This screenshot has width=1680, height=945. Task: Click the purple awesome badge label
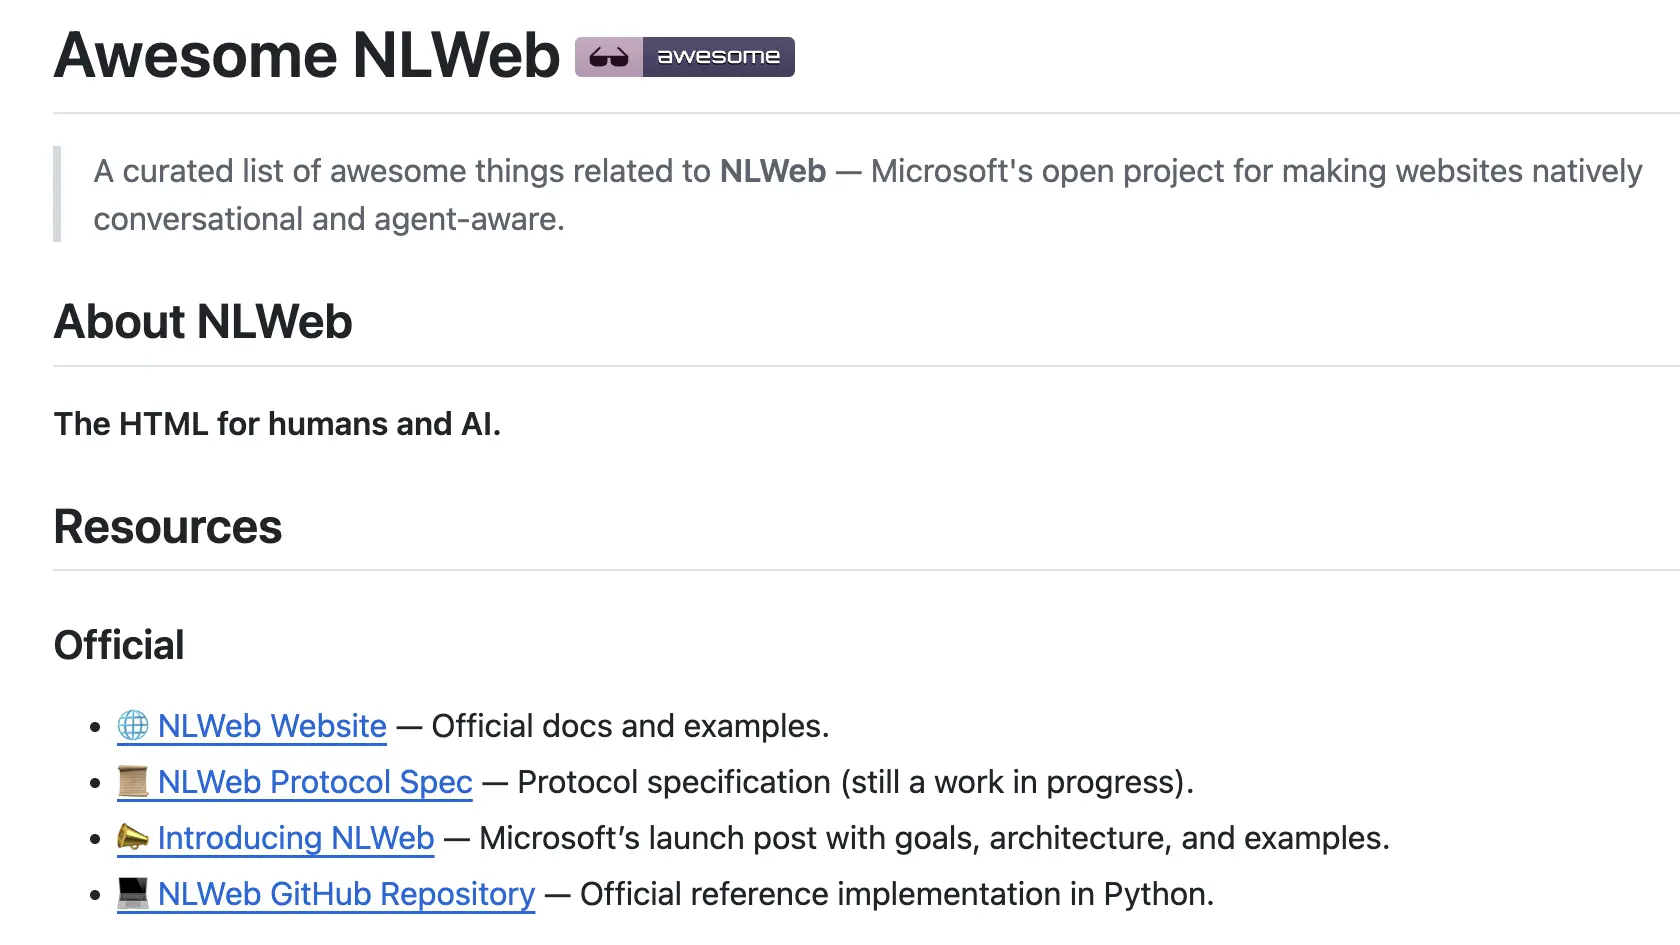[719, 57]
